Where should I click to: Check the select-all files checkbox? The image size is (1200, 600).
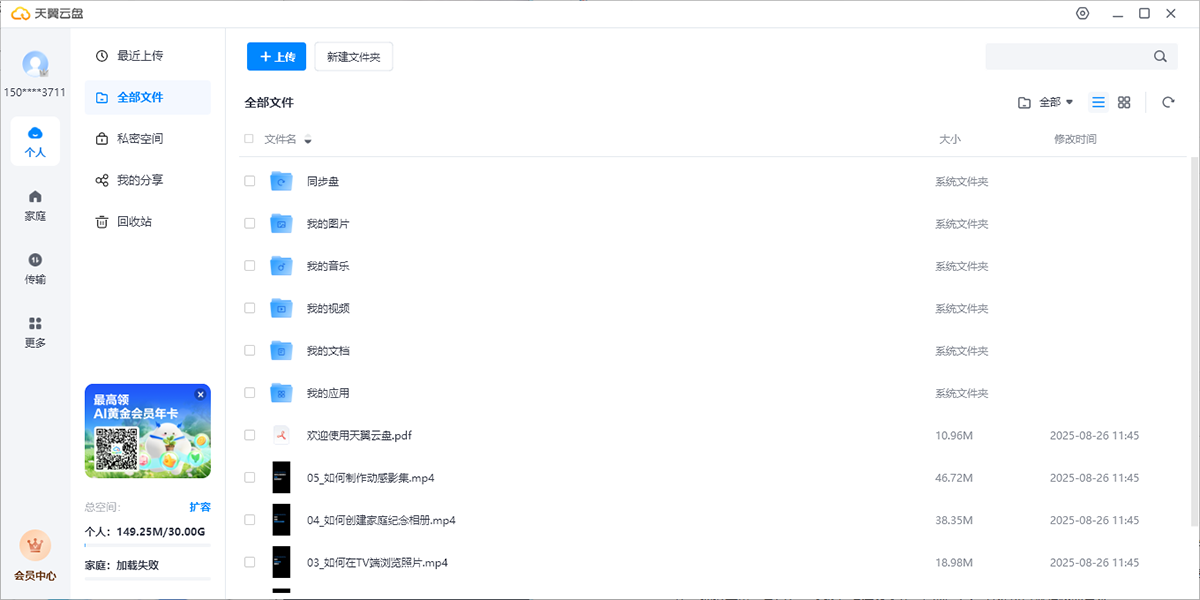pyautogui.click(x=249, y=139)
